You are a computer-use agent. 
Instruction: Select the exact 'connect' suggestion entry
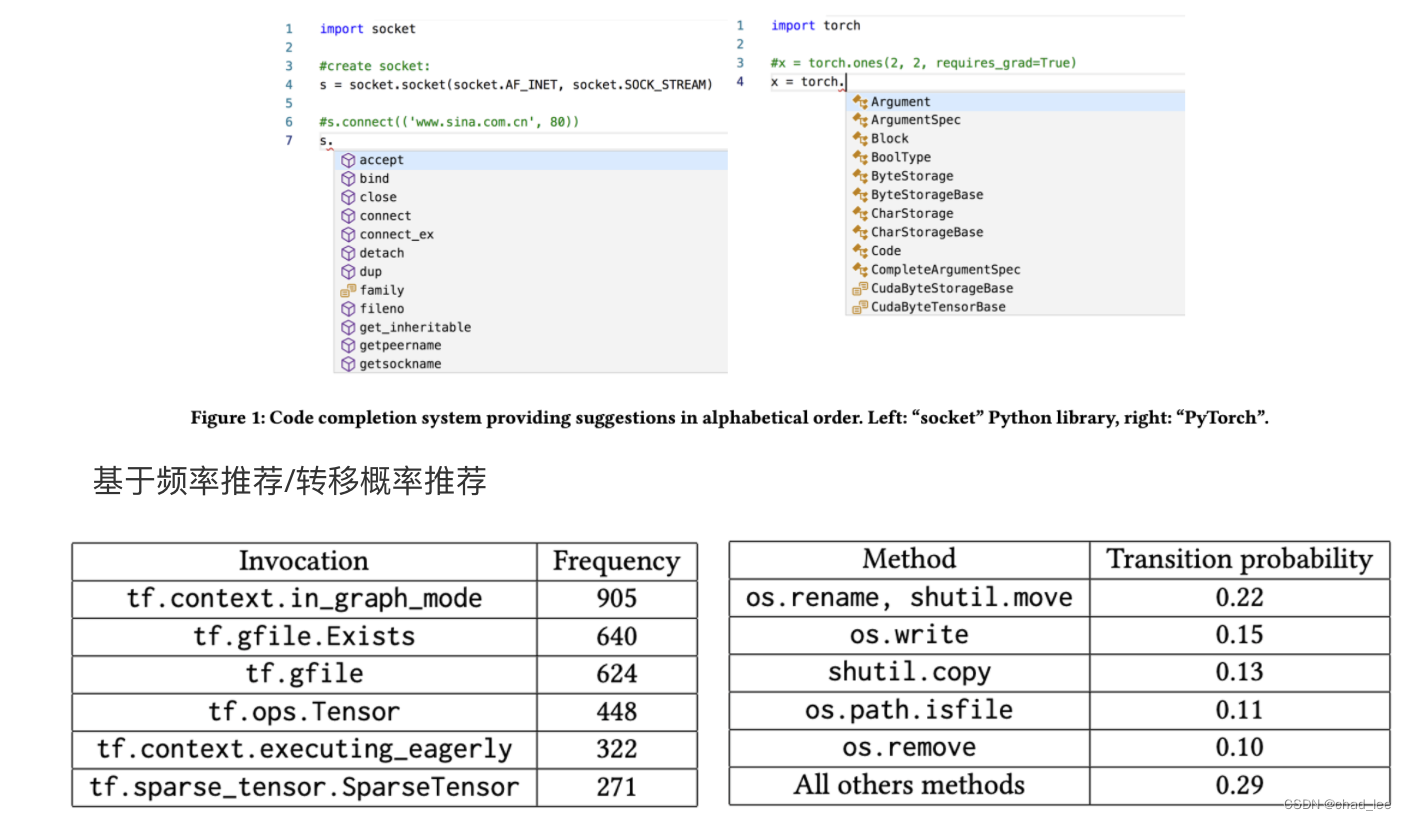pos(530,216)
